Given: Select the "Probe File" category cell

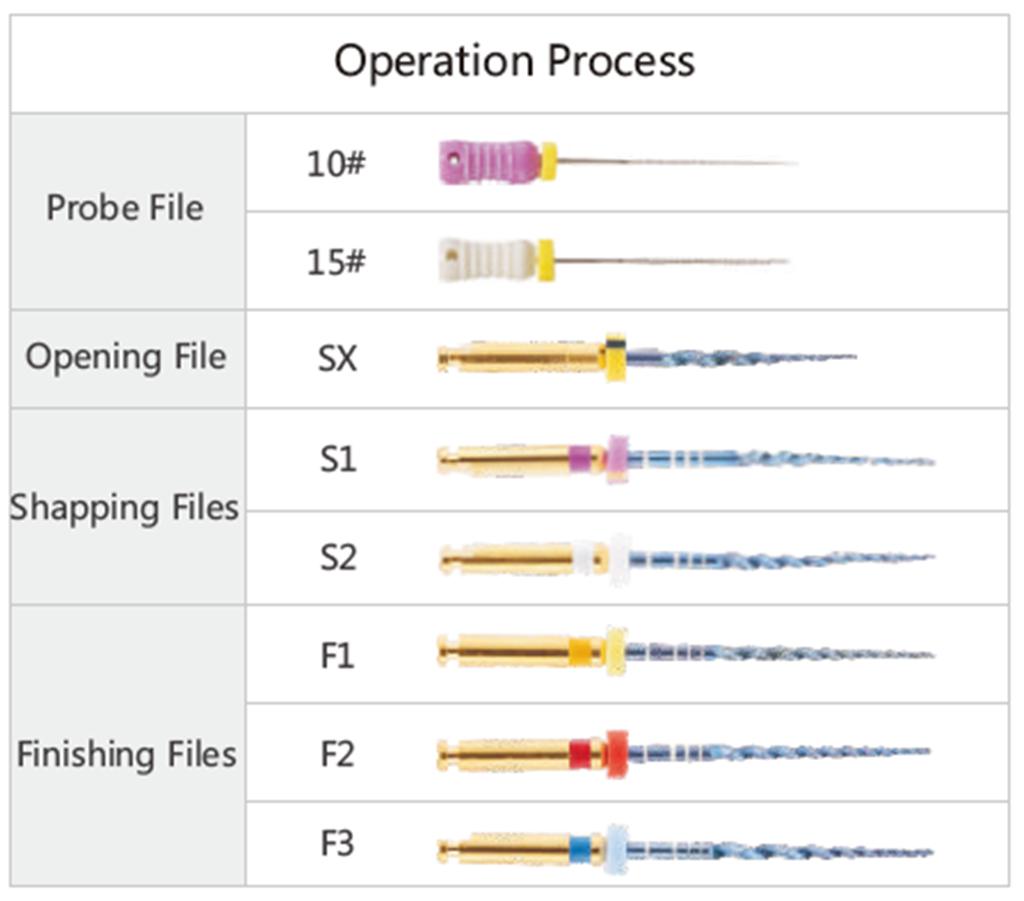Looking at the screenshot, I should 125,208.
